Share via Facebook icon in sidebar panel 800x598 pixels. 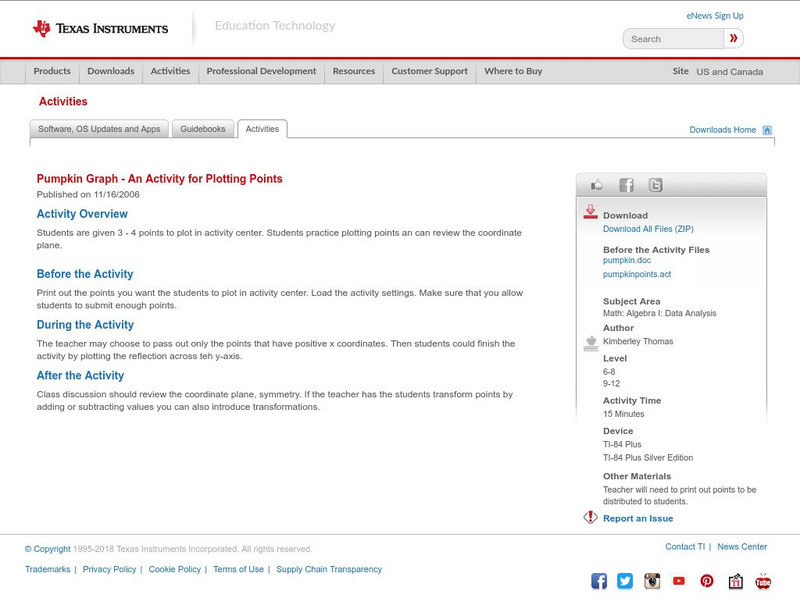(x=626, y=185)
